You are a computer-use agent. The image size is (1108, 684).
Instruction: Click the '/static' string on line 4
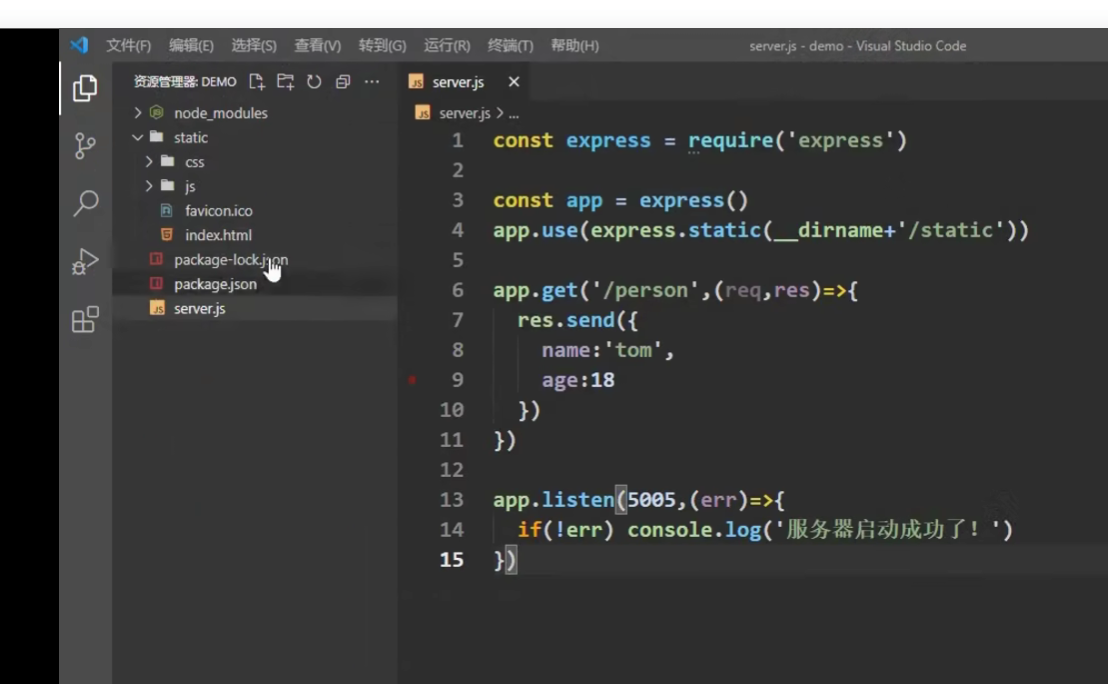951,230
